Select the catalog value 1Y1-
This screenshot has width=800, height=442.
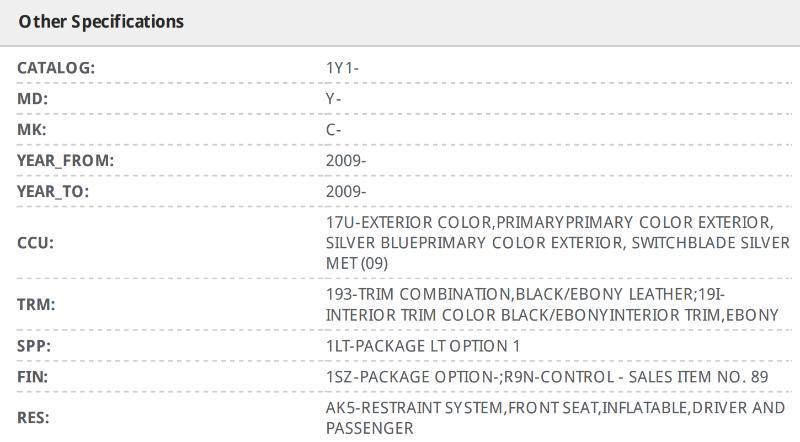click(343, 68)
